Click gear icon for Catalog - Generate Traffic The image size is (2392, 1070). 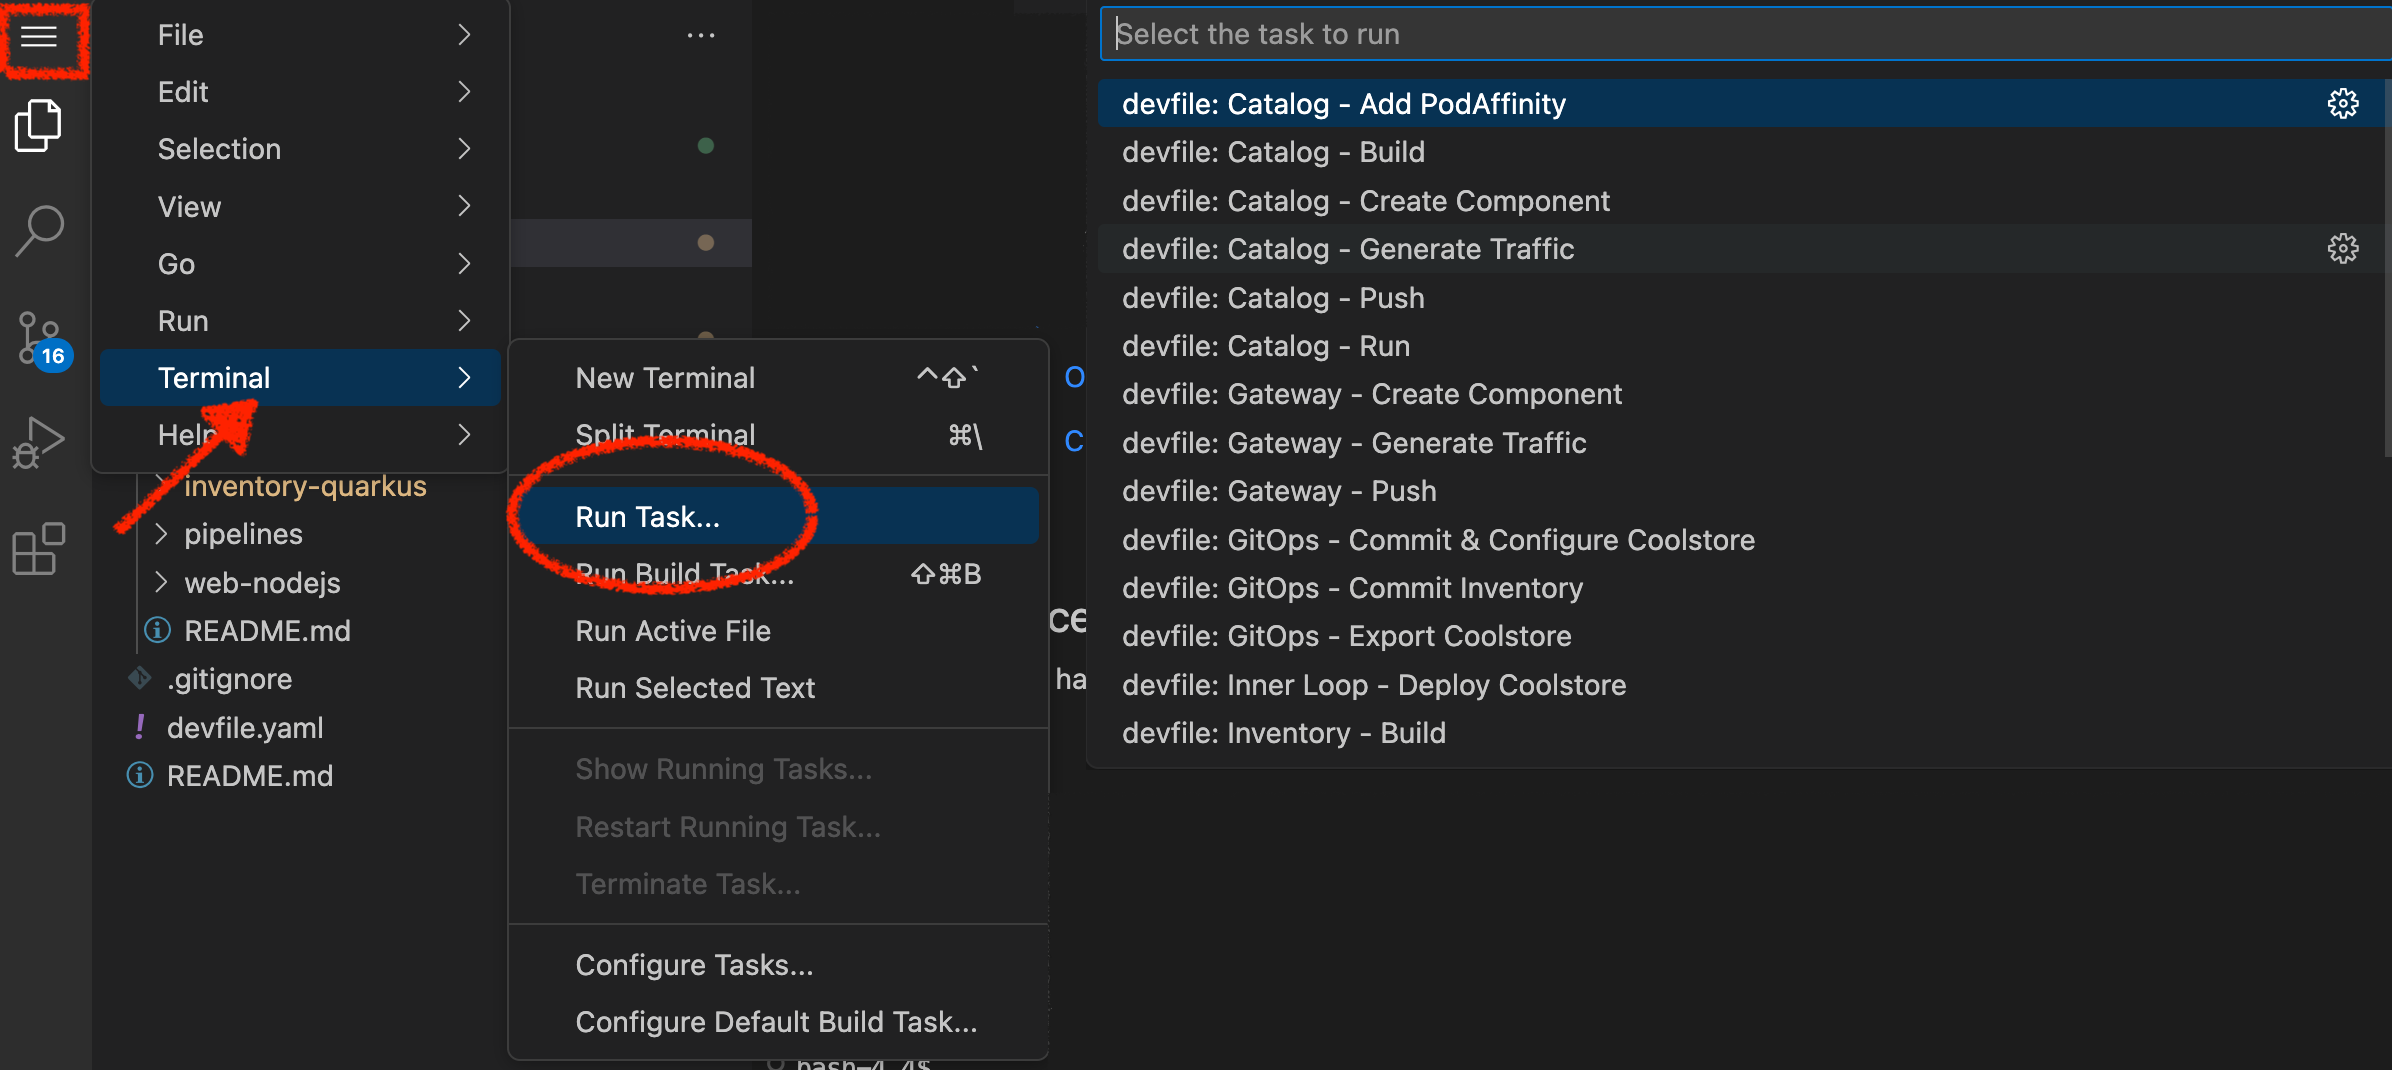click(2342, 249)
